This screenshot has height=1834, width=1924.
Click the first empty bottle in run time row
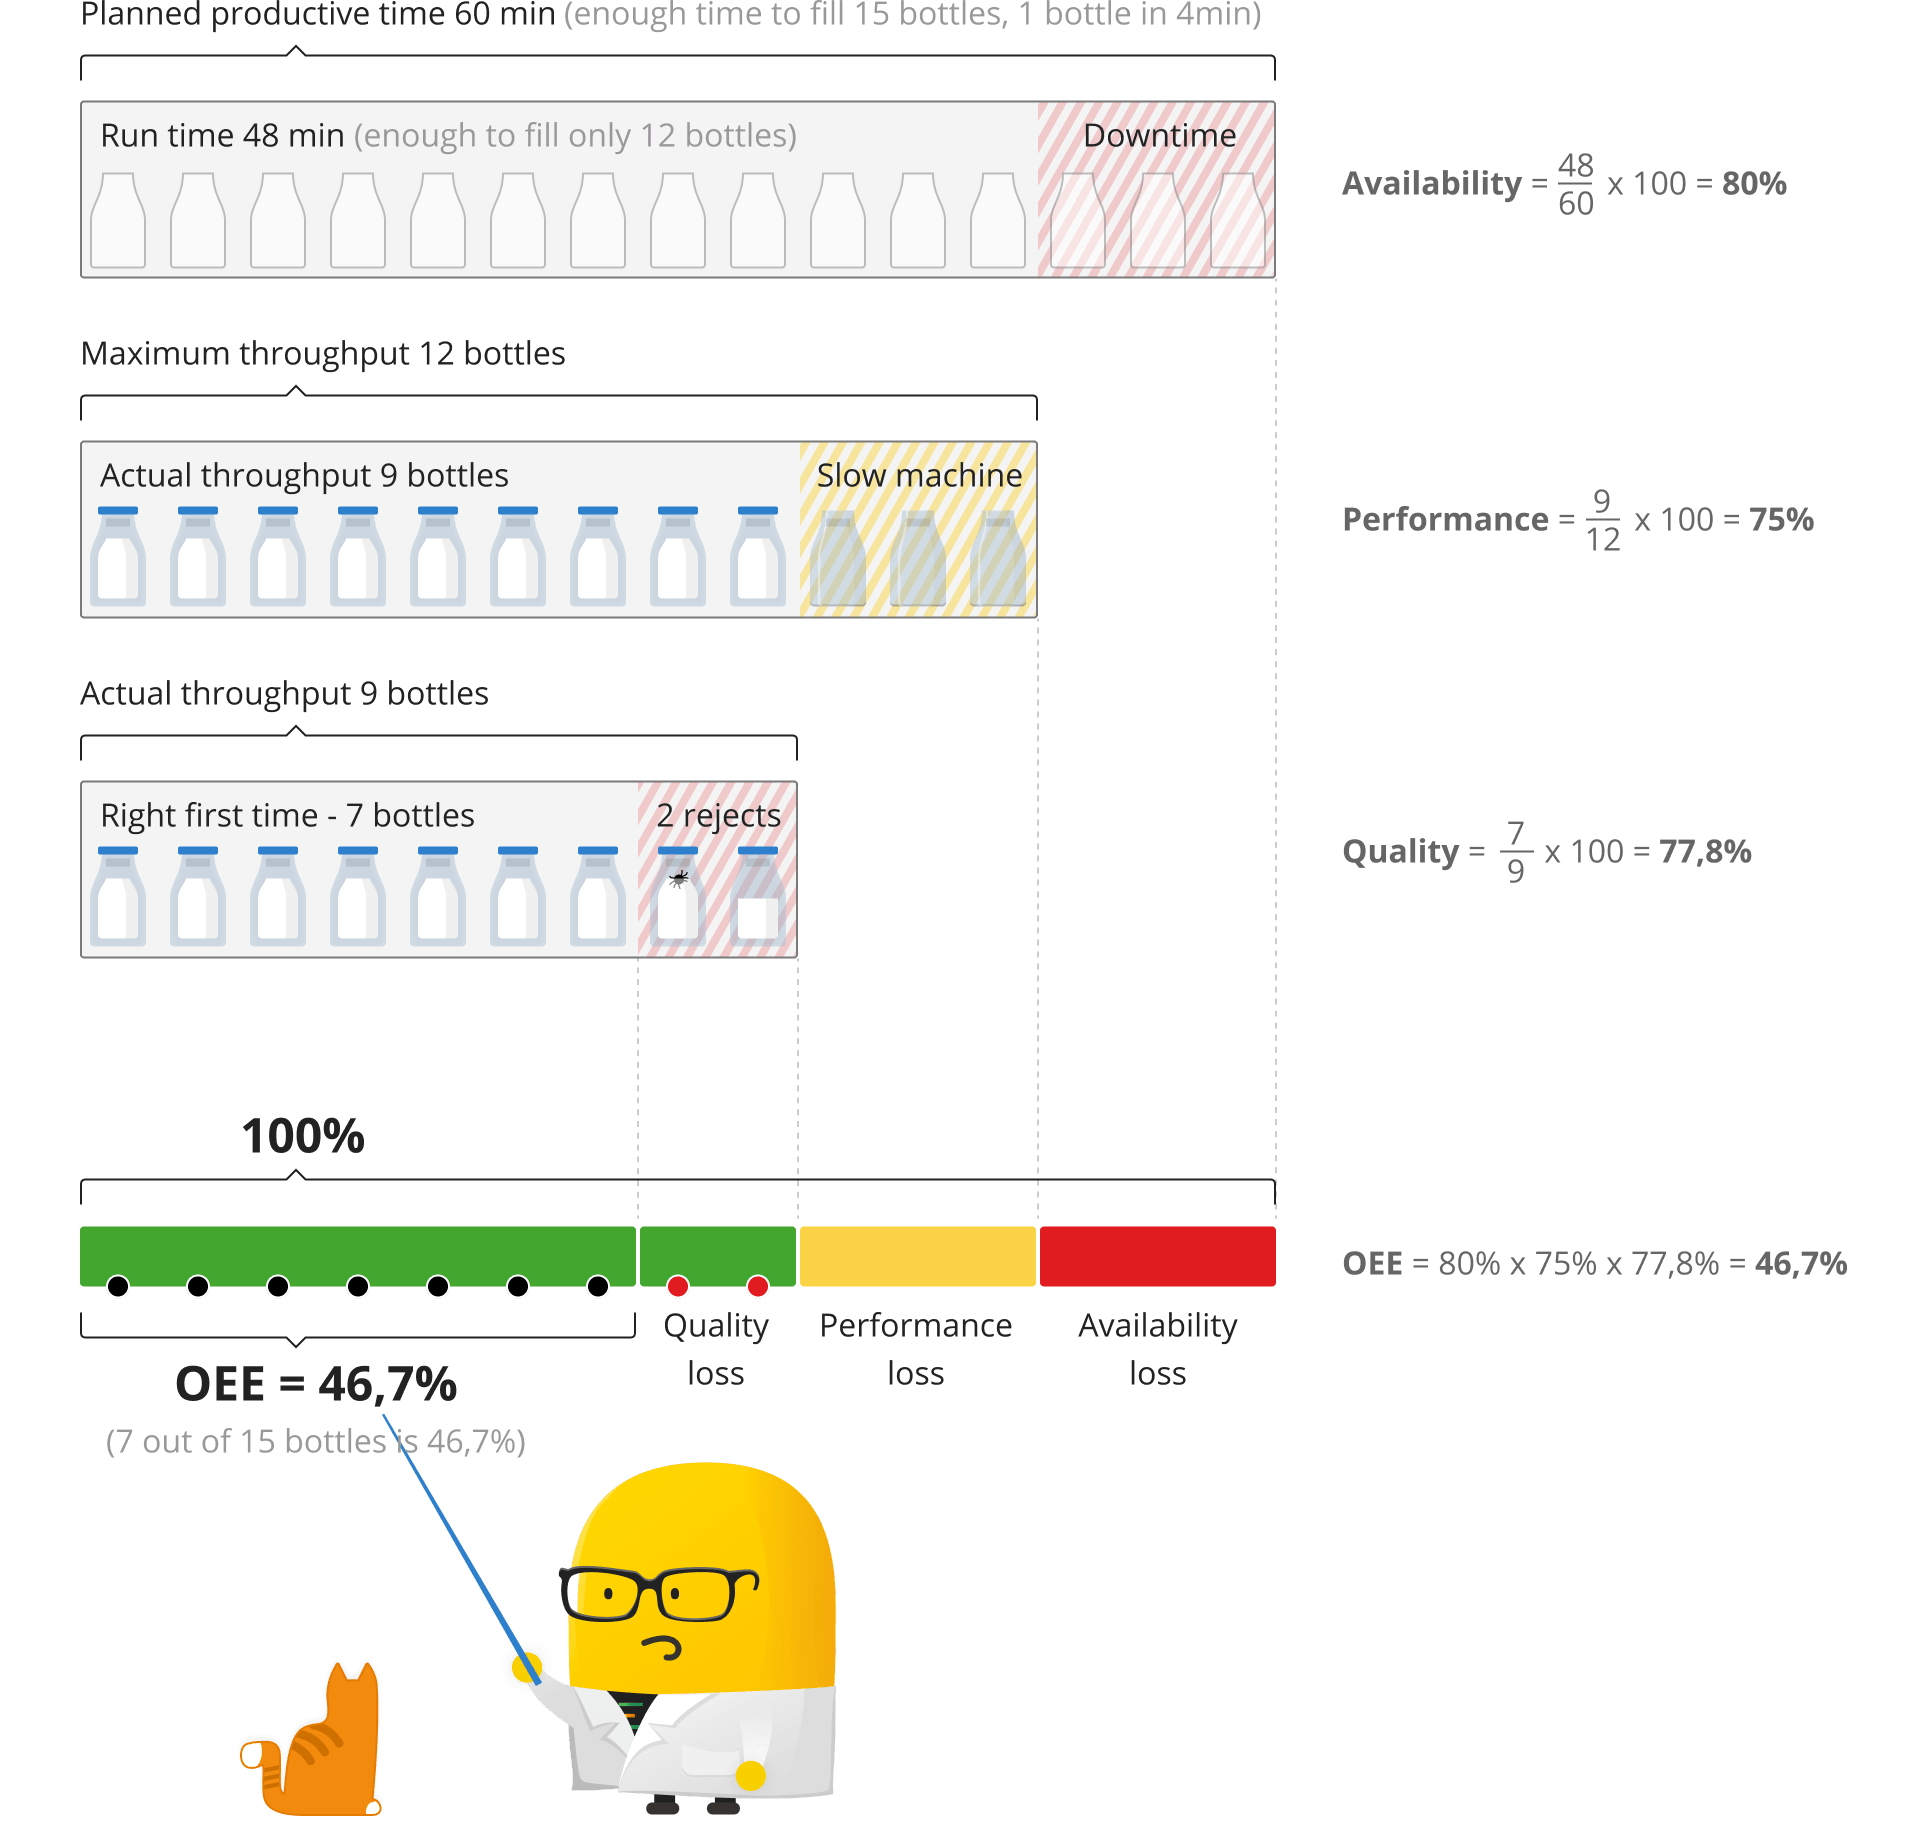pos(118,220)
